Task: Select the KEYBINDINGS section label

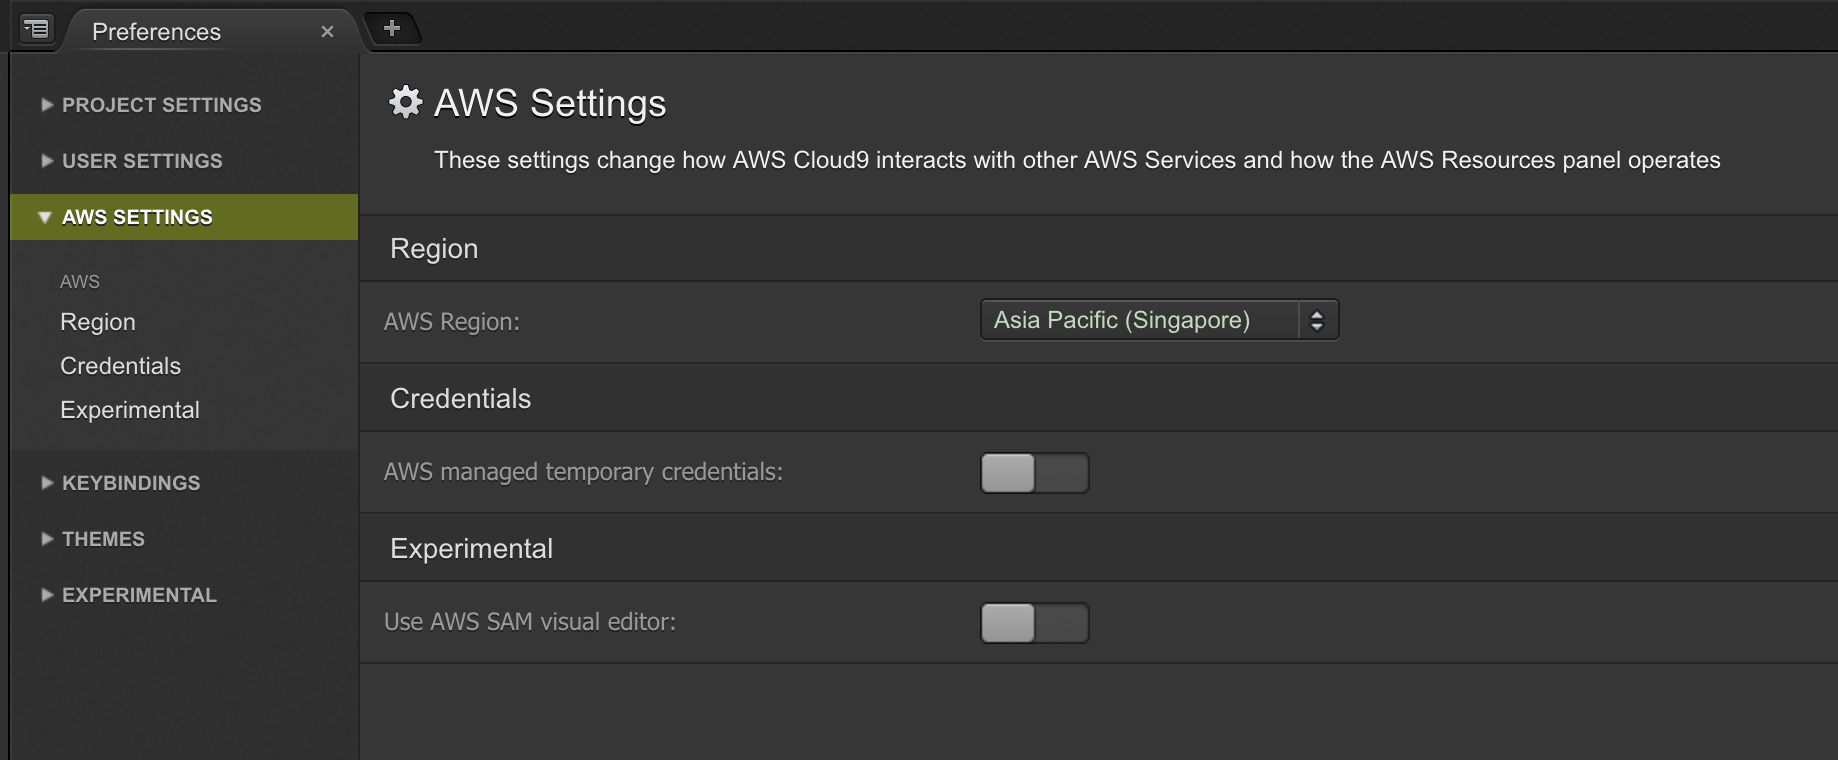Action: tap(131, 483)
